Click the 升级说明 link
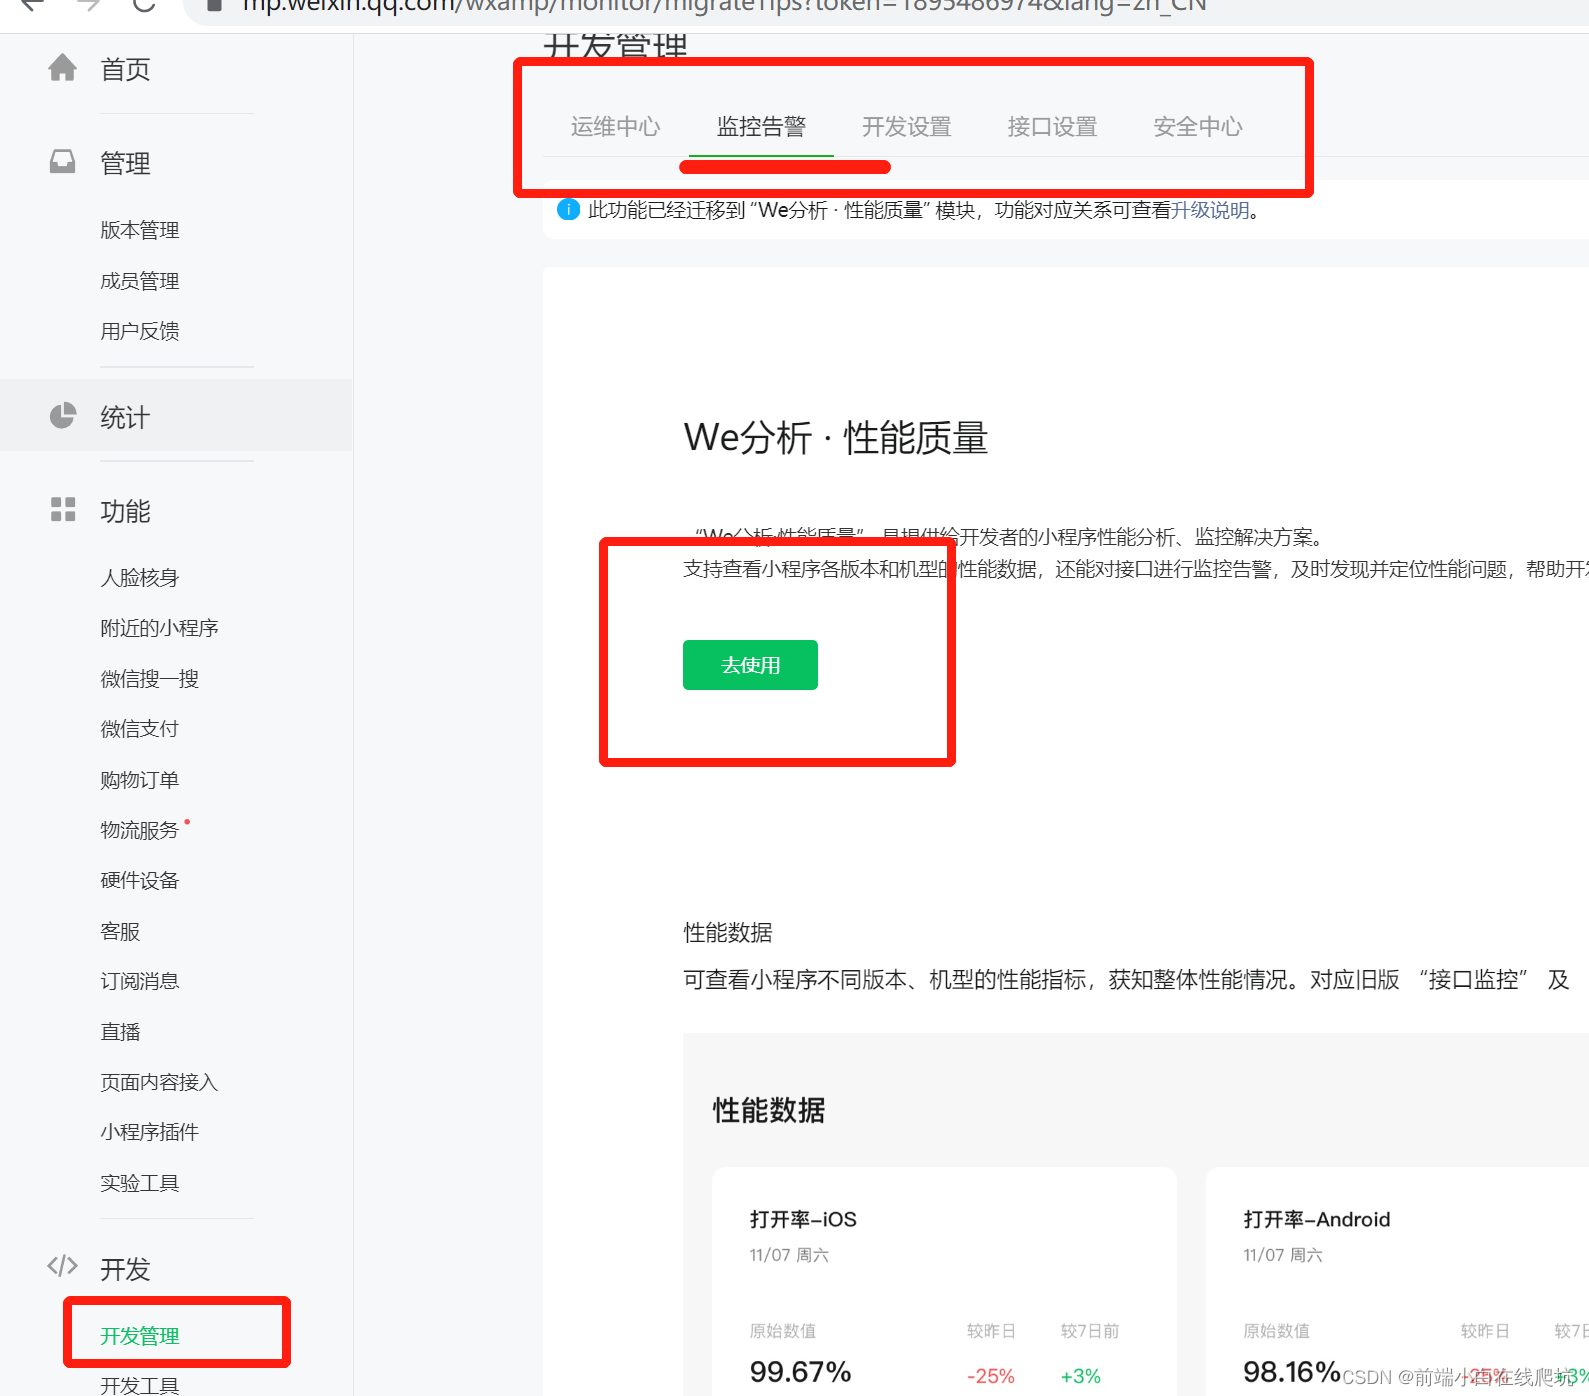This screenshot has height=1396, width=1589. (1210, 210)
